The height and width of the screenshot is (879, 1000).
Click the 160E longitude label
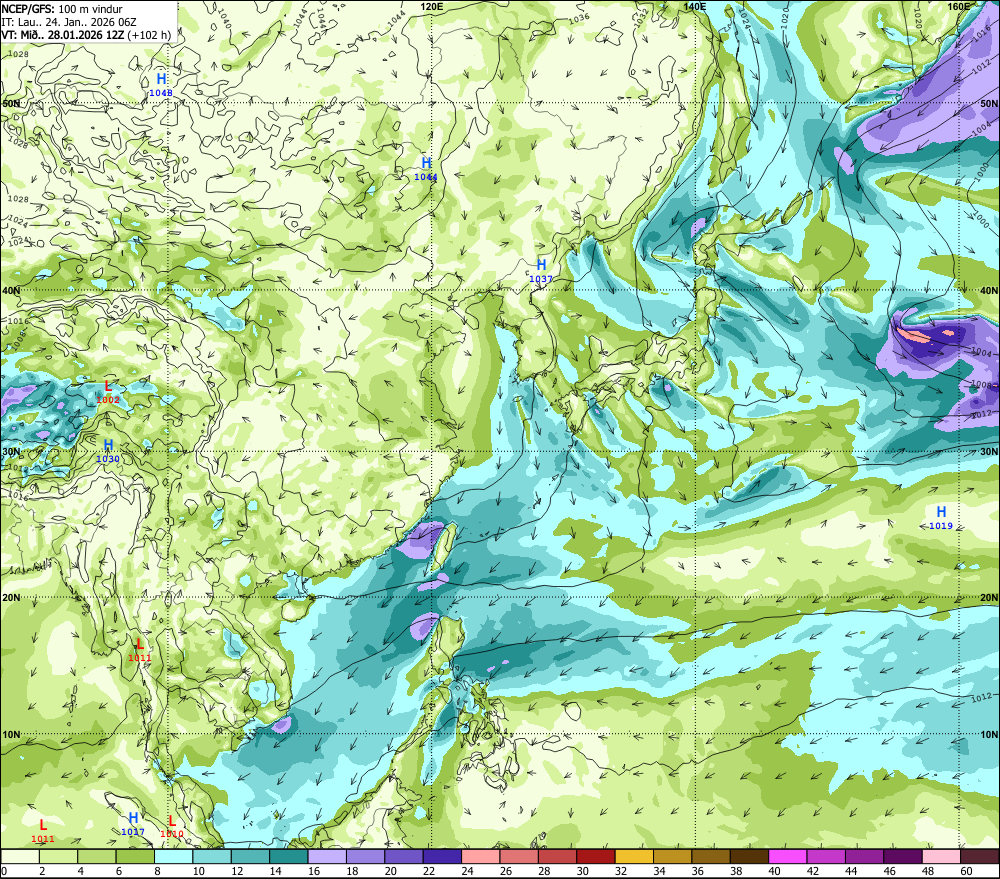[959, 6]
